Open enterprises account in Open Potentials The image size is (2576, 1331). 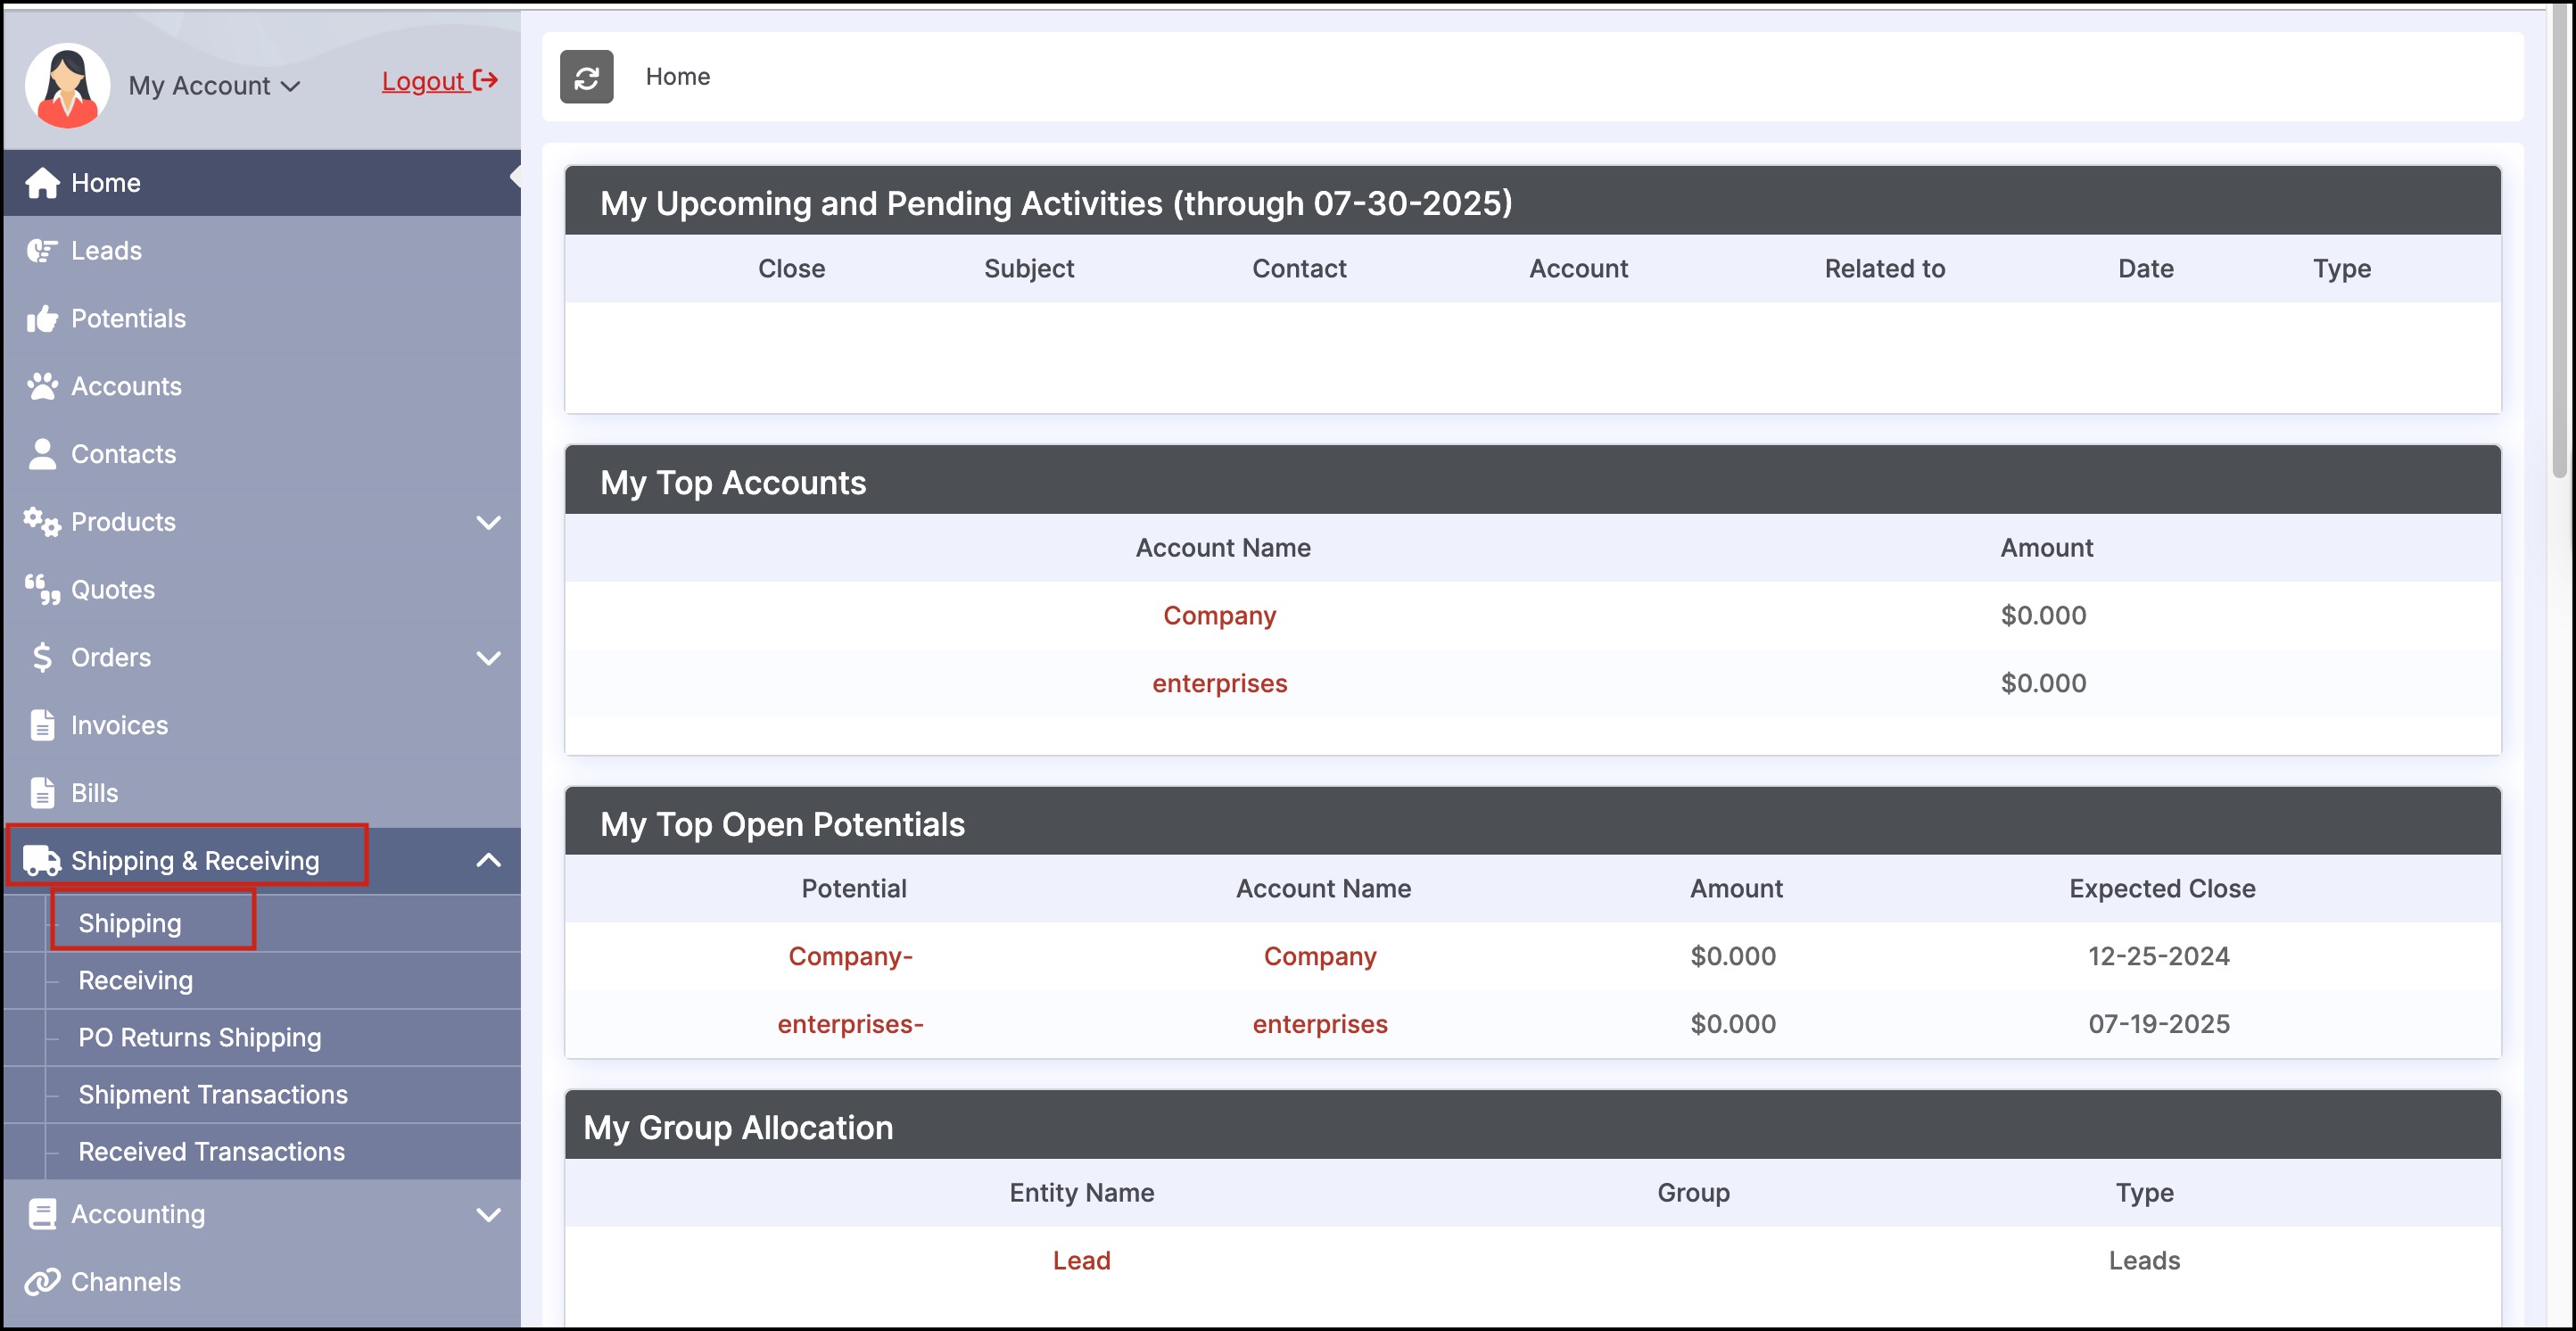[1320, 1024]
